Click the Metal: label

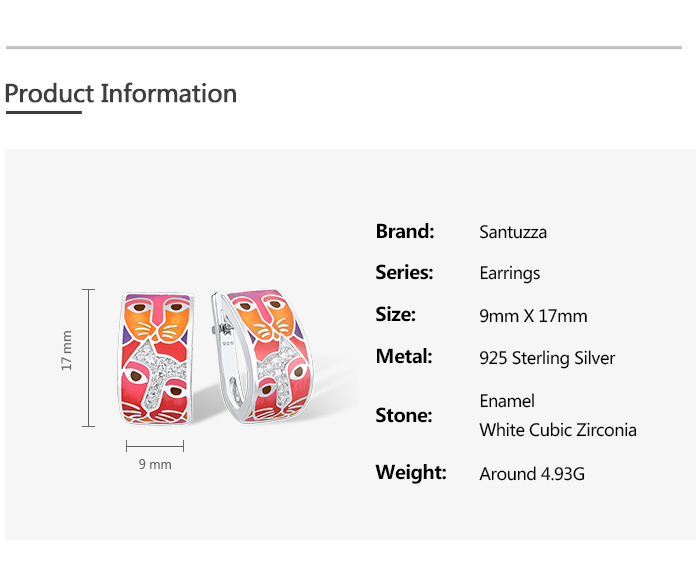(x=404, y=357)
